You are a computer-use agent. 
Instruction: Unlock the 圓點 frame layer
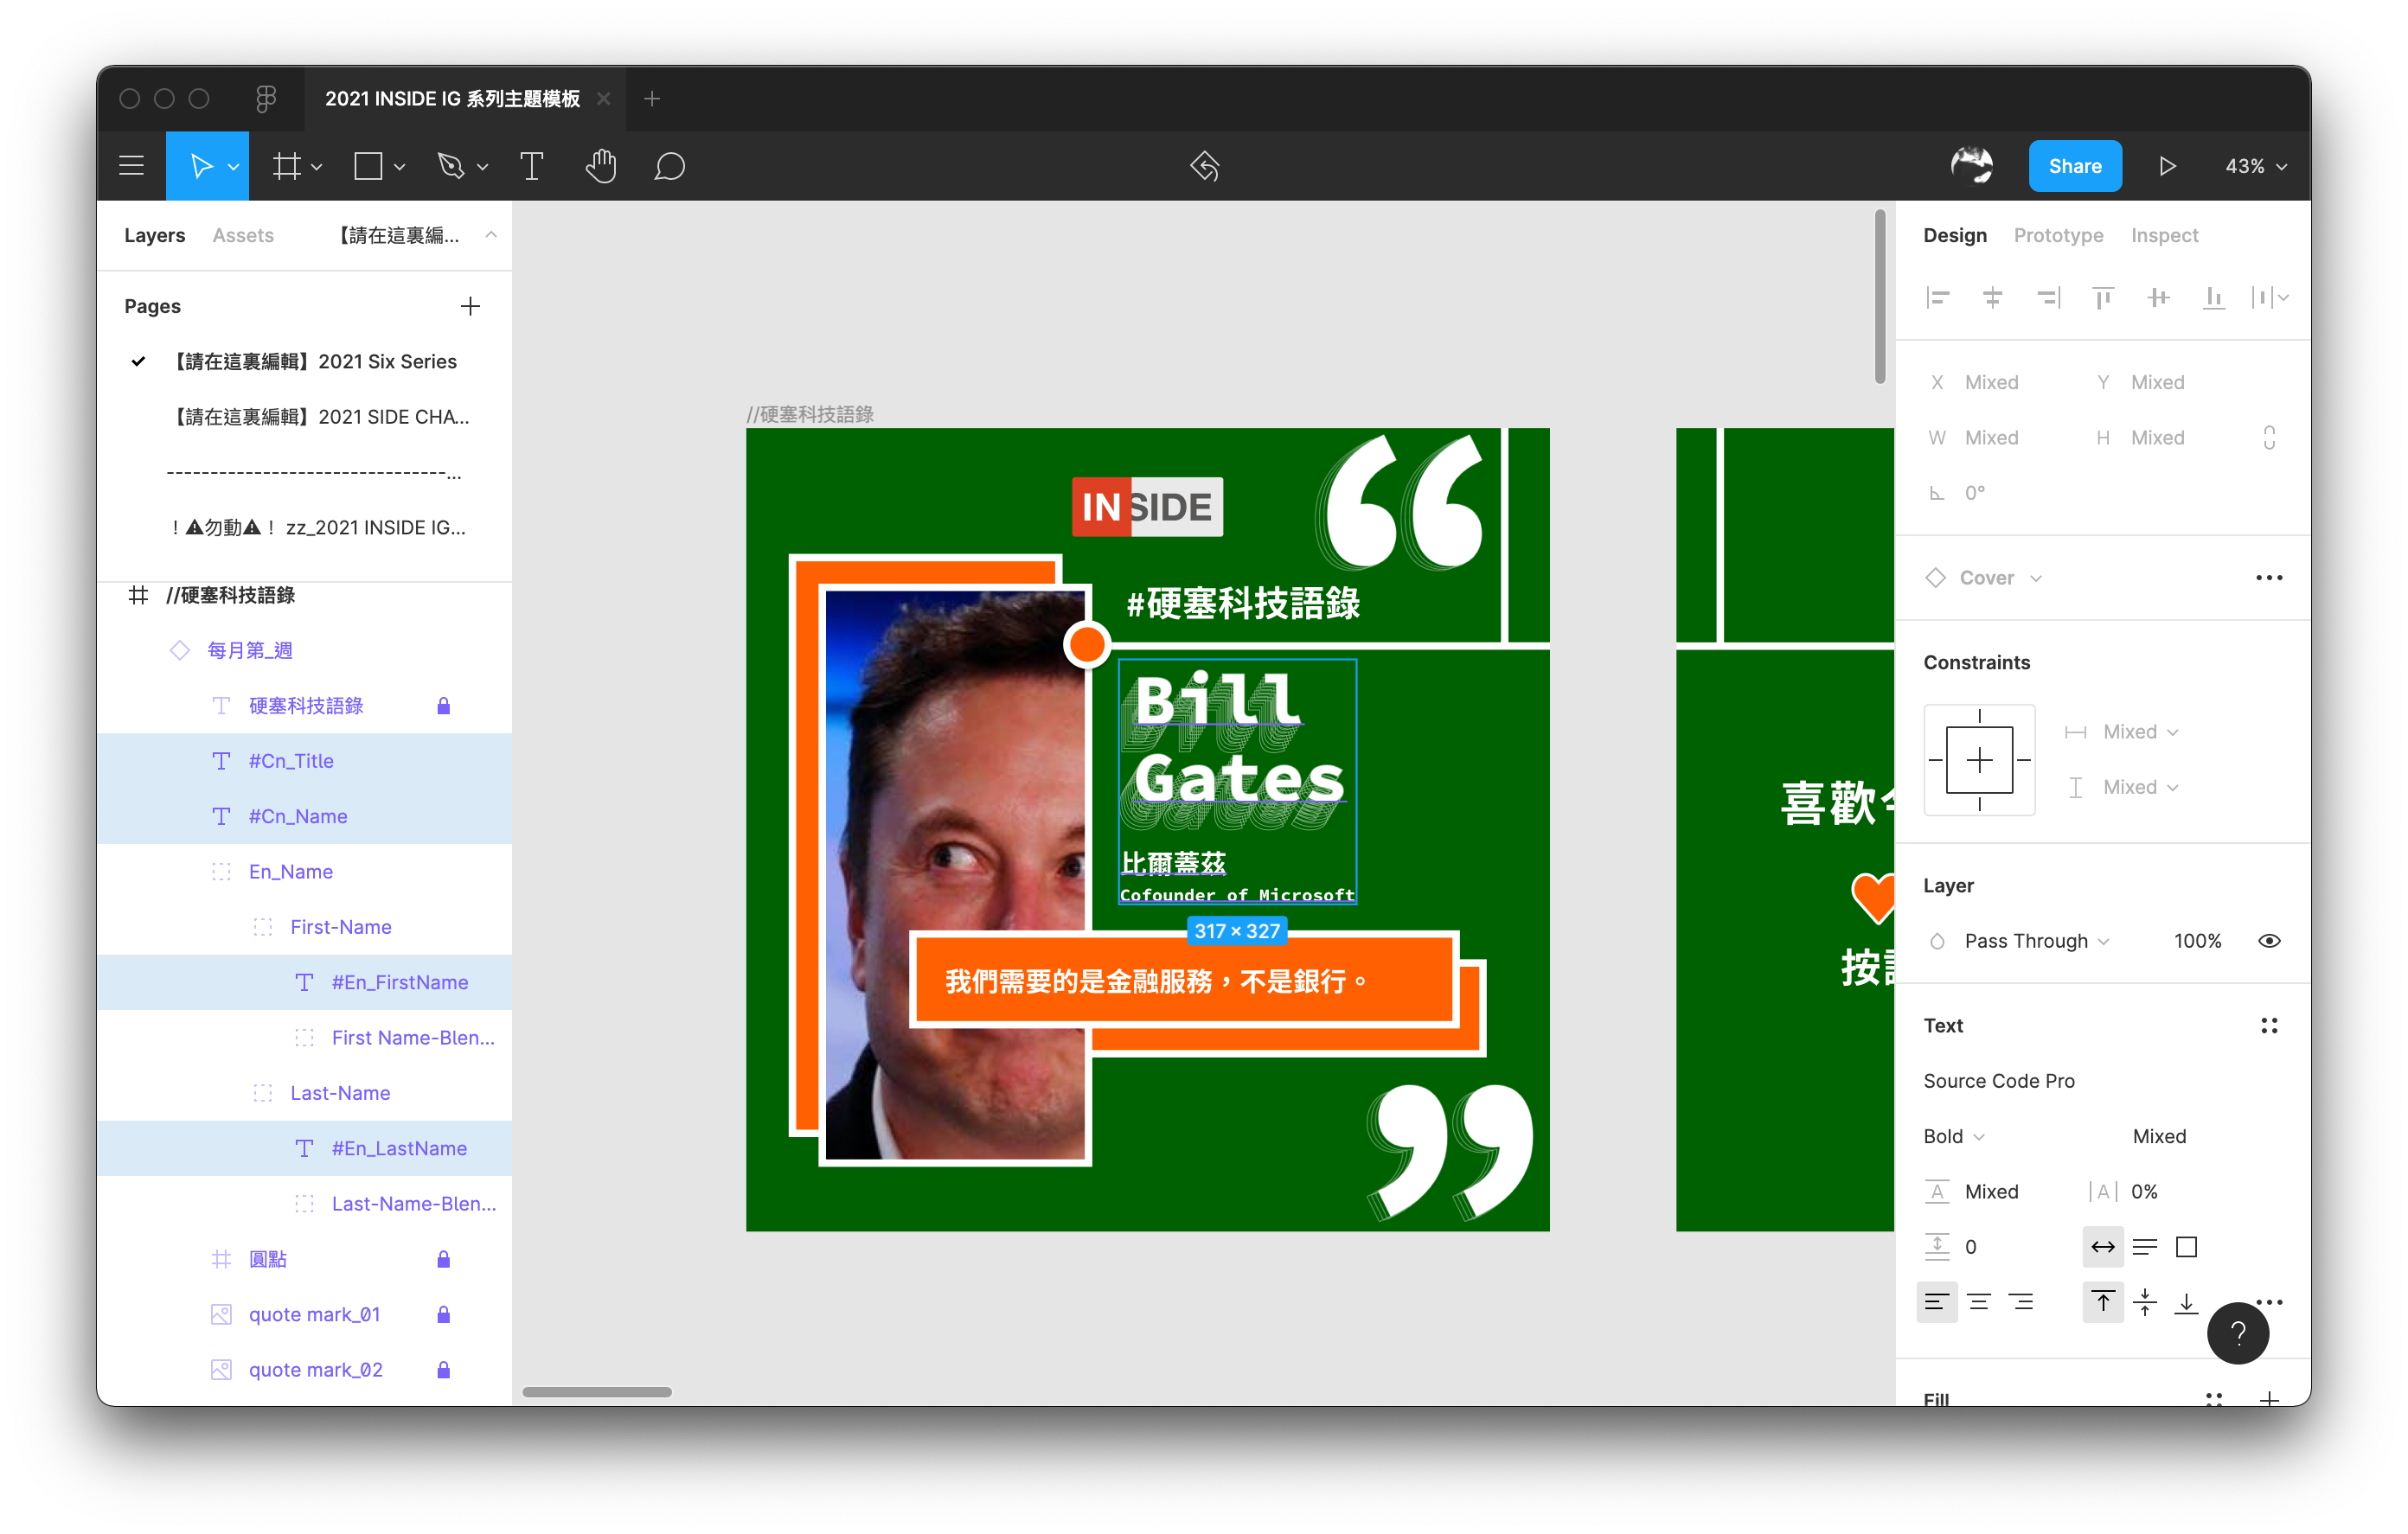(443, 1259)
